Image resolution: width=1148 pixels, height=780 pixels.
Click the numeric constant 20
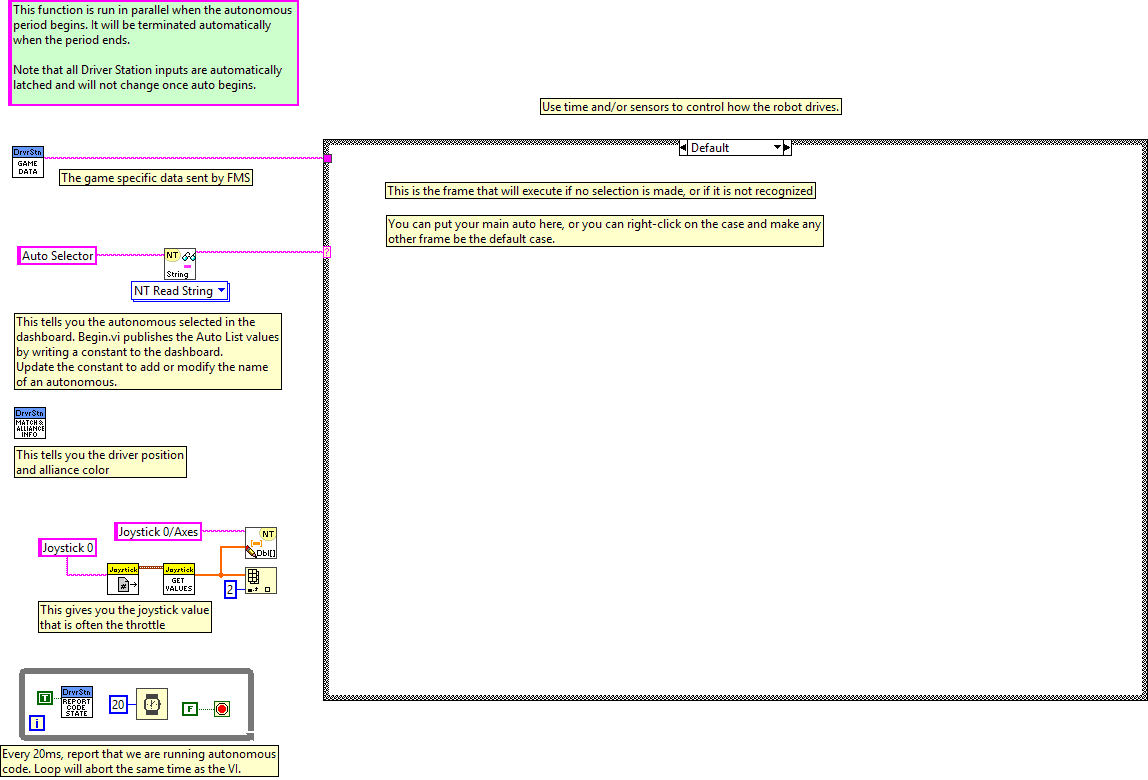coord(119,704)
